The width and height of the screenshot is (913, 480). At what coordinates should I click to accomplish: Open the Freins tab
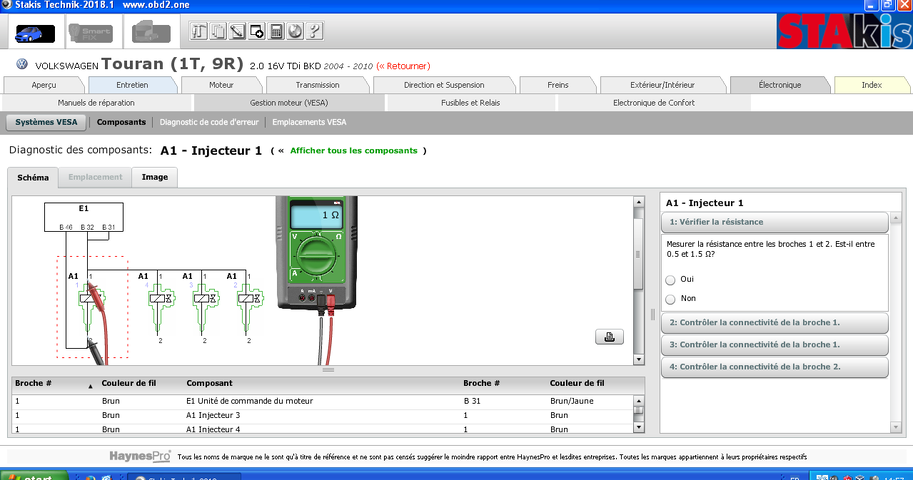pos(558,85)
